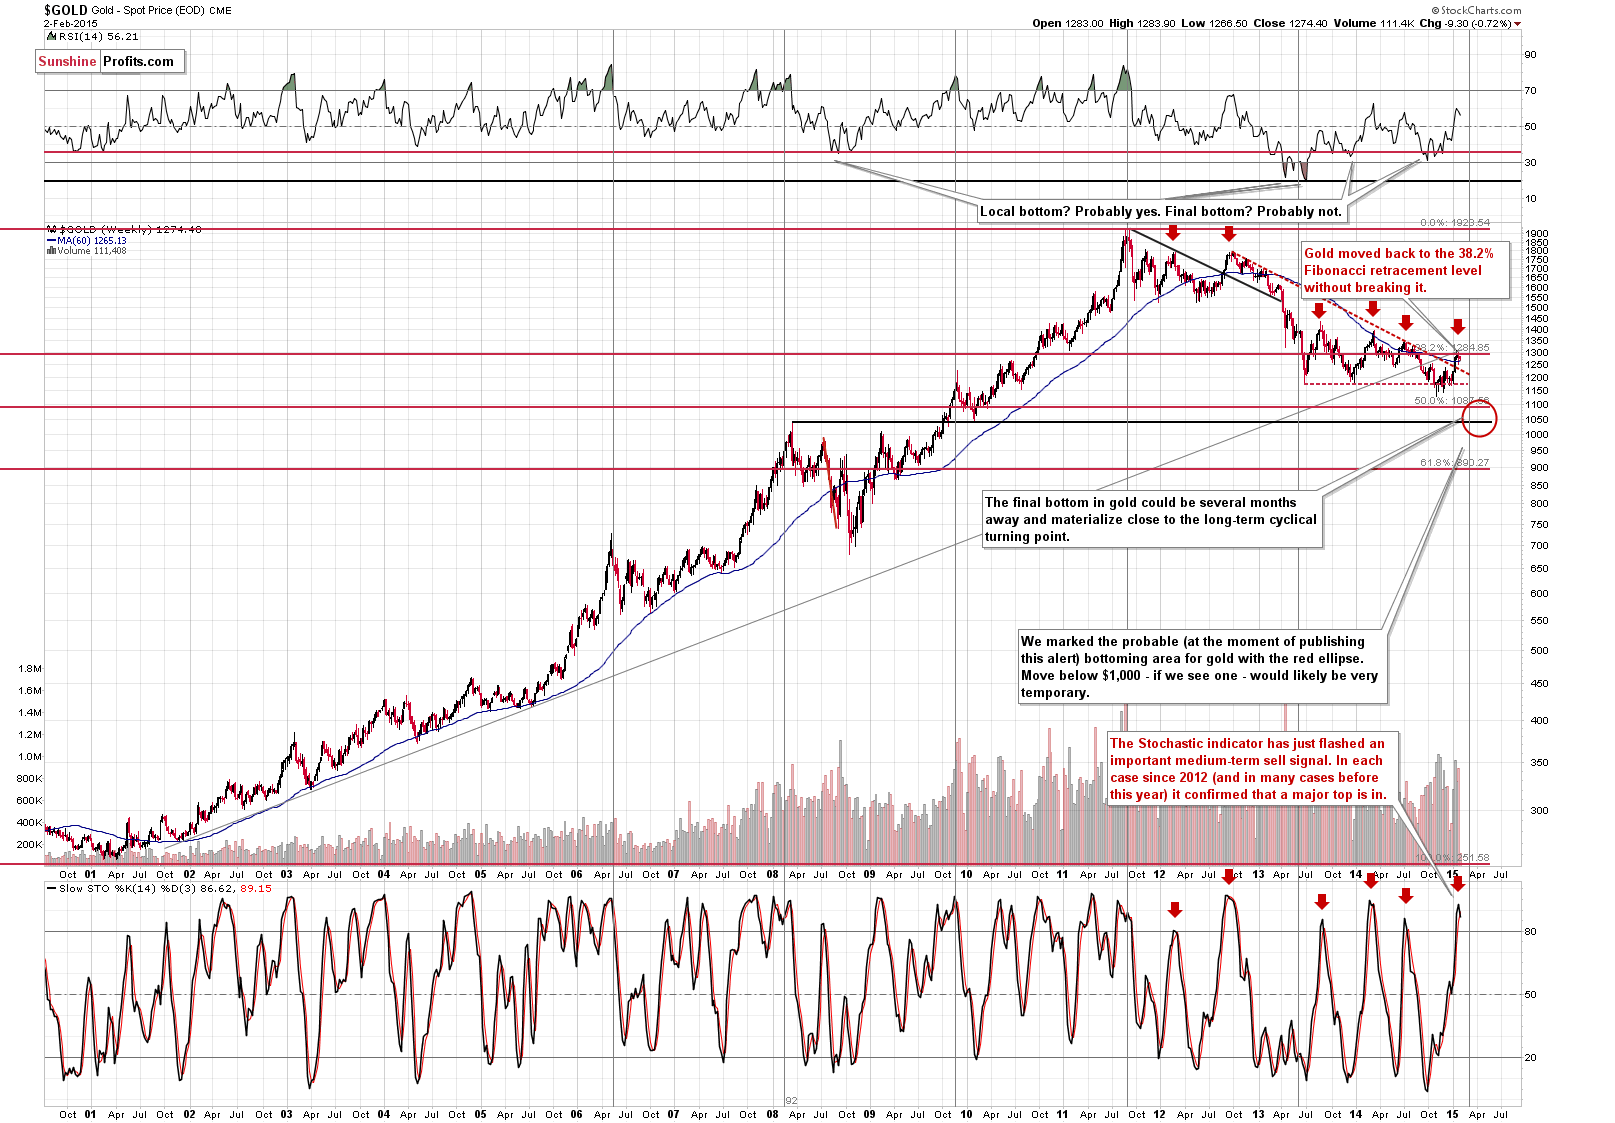The image size is (1615, 1123).
Task: Click the High 1283.90 value
Action: point(1143,23)
